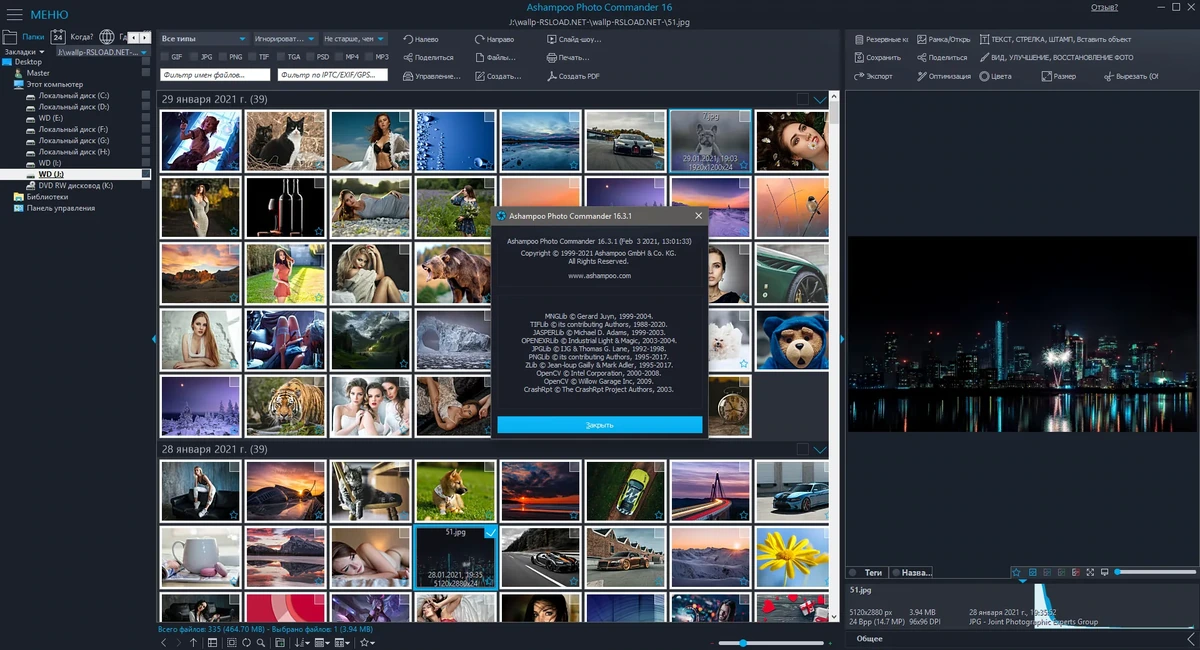Click Поделиться in the editor toolbar
This screenshot has width=1200, height=650.
tap(941, 57)
